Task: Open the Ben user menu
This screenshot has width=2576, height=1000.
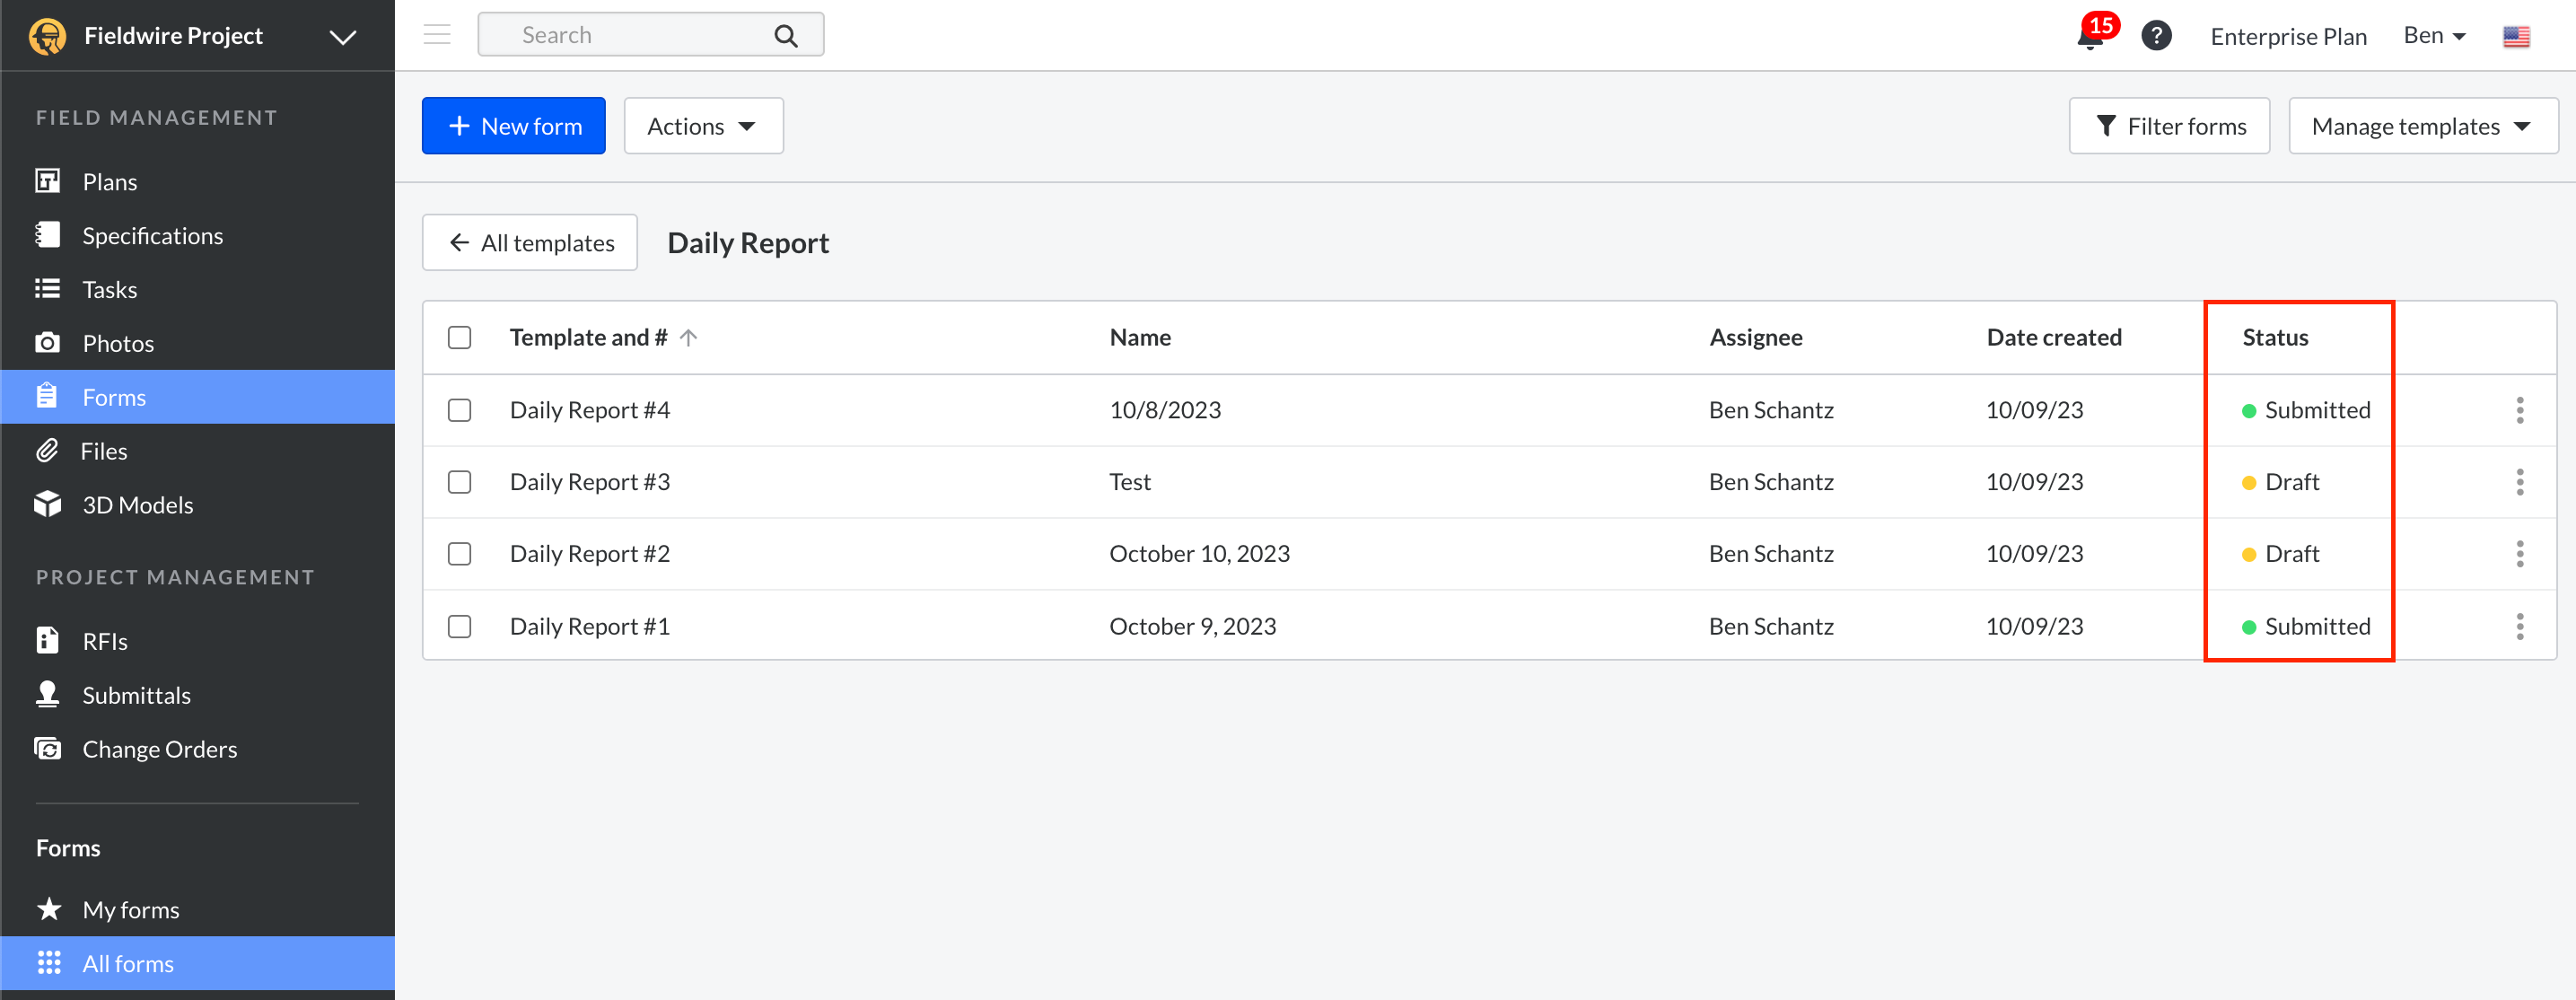Action: click(2434, 35)
